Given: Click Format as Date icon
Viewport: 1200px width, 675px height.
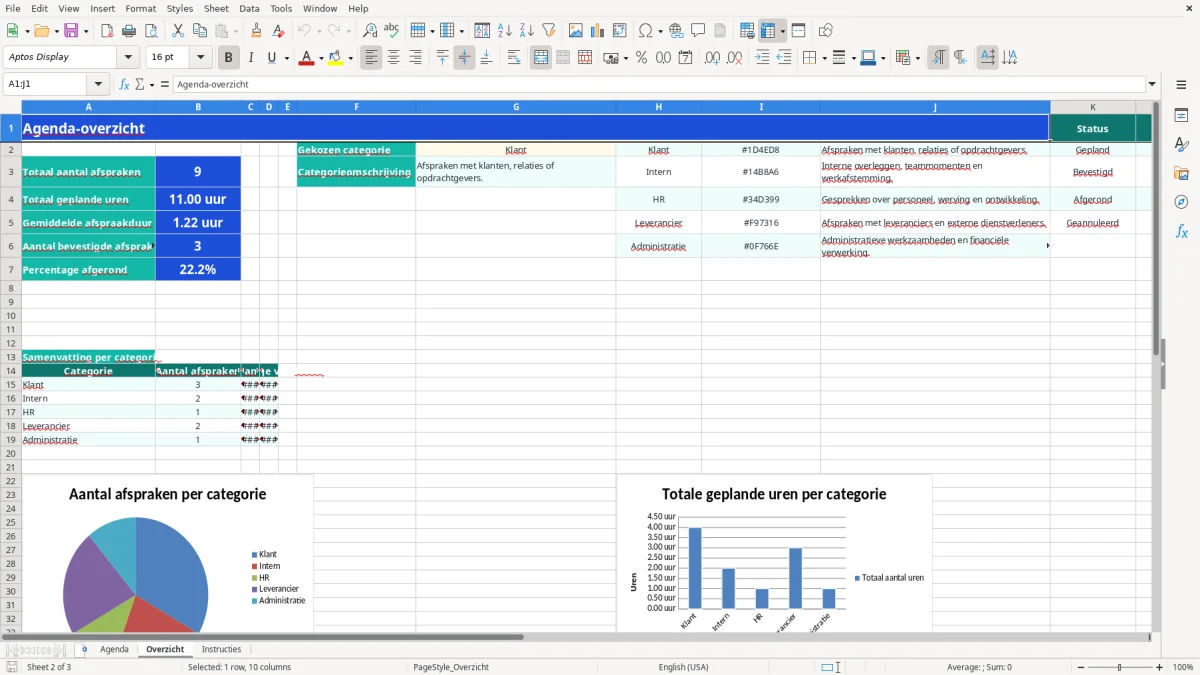Looking at the screenshot, I should click(685, 58).
